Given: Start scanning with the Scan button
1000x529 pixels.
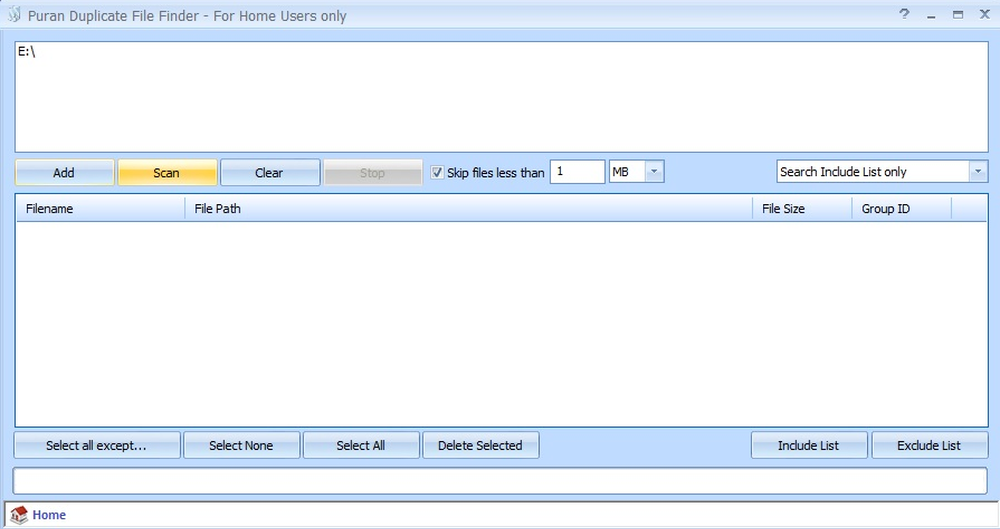Looking at the screenshot, I should point(167,172).
